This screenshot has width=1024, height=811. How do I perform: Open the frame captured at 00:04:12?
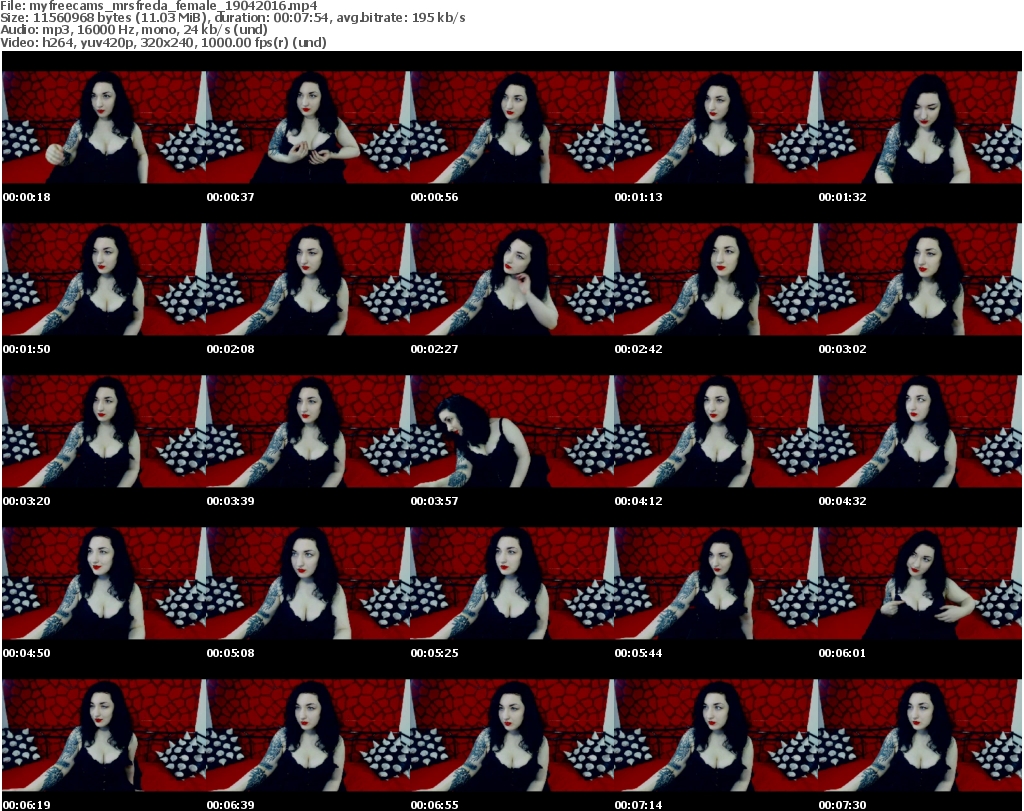pos(716,431)
